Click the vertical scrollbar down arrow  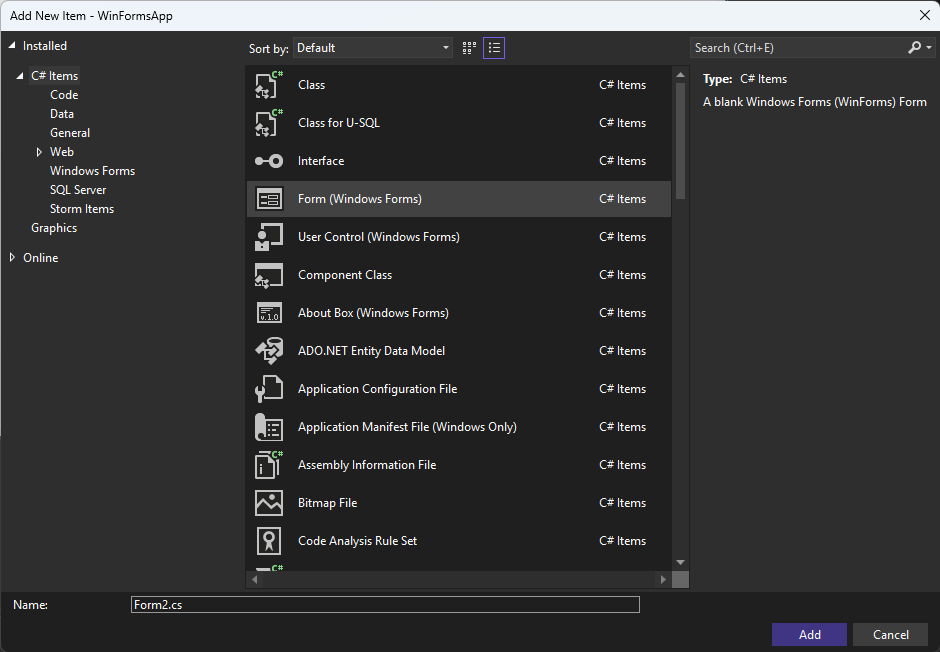click(680, 562)
